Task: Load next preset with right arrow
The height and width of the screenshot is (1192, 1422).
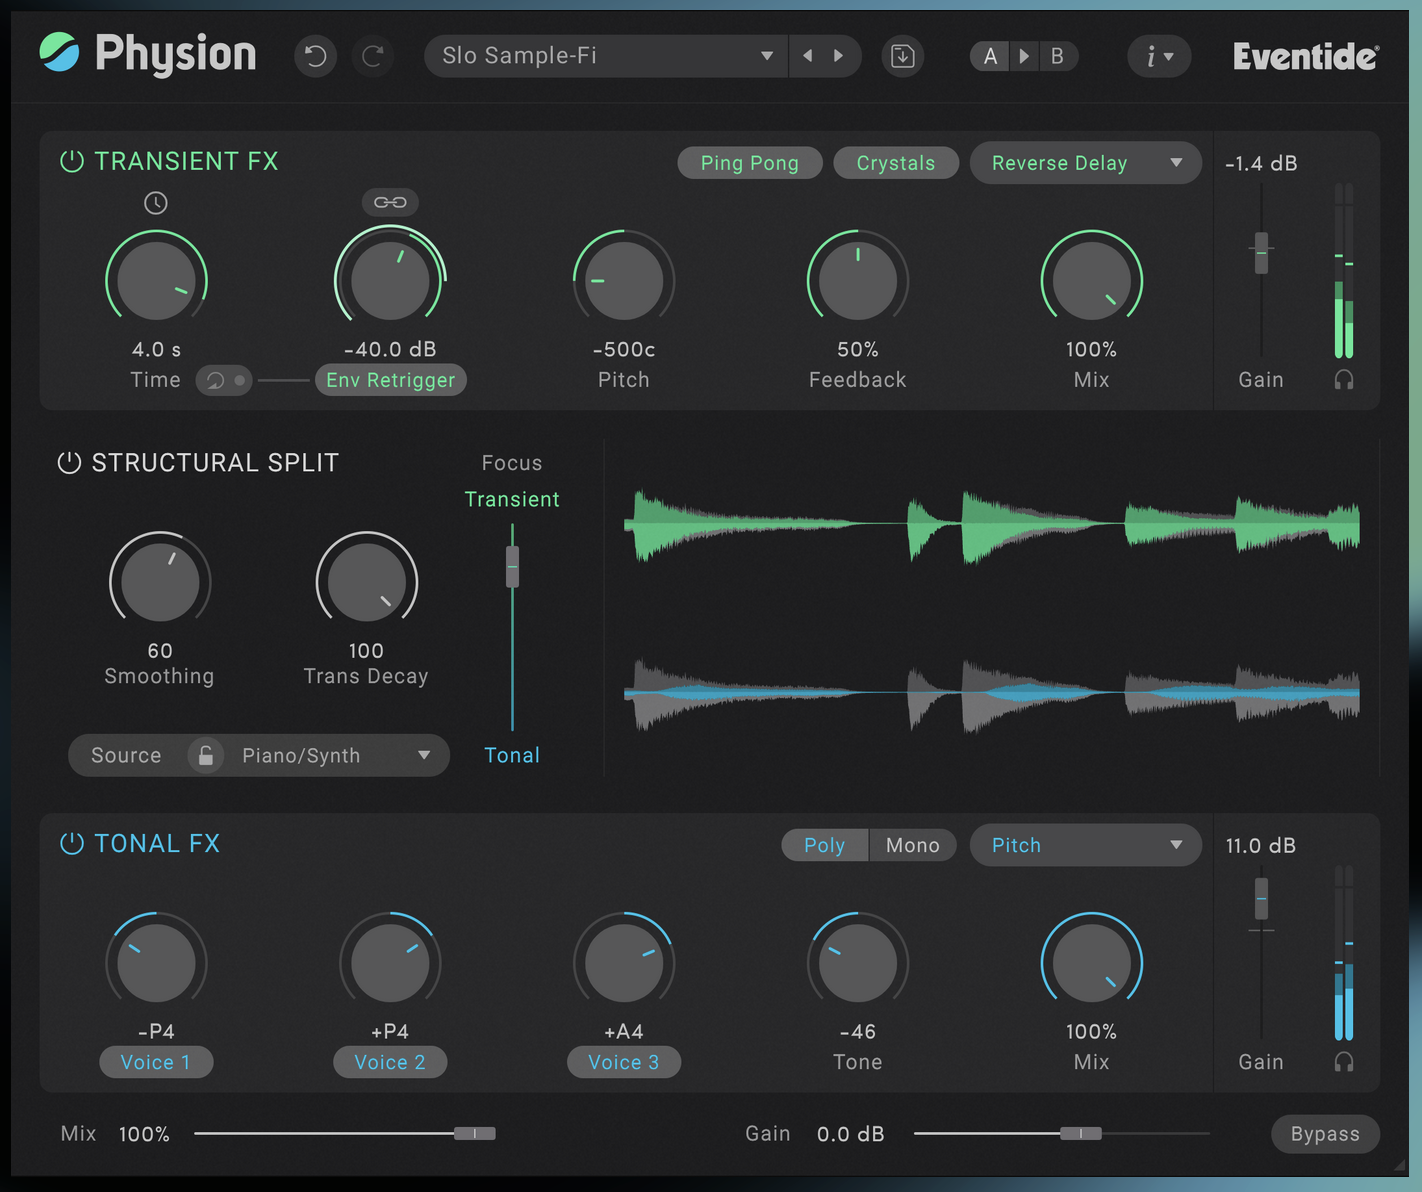Action: coord(839,56)
